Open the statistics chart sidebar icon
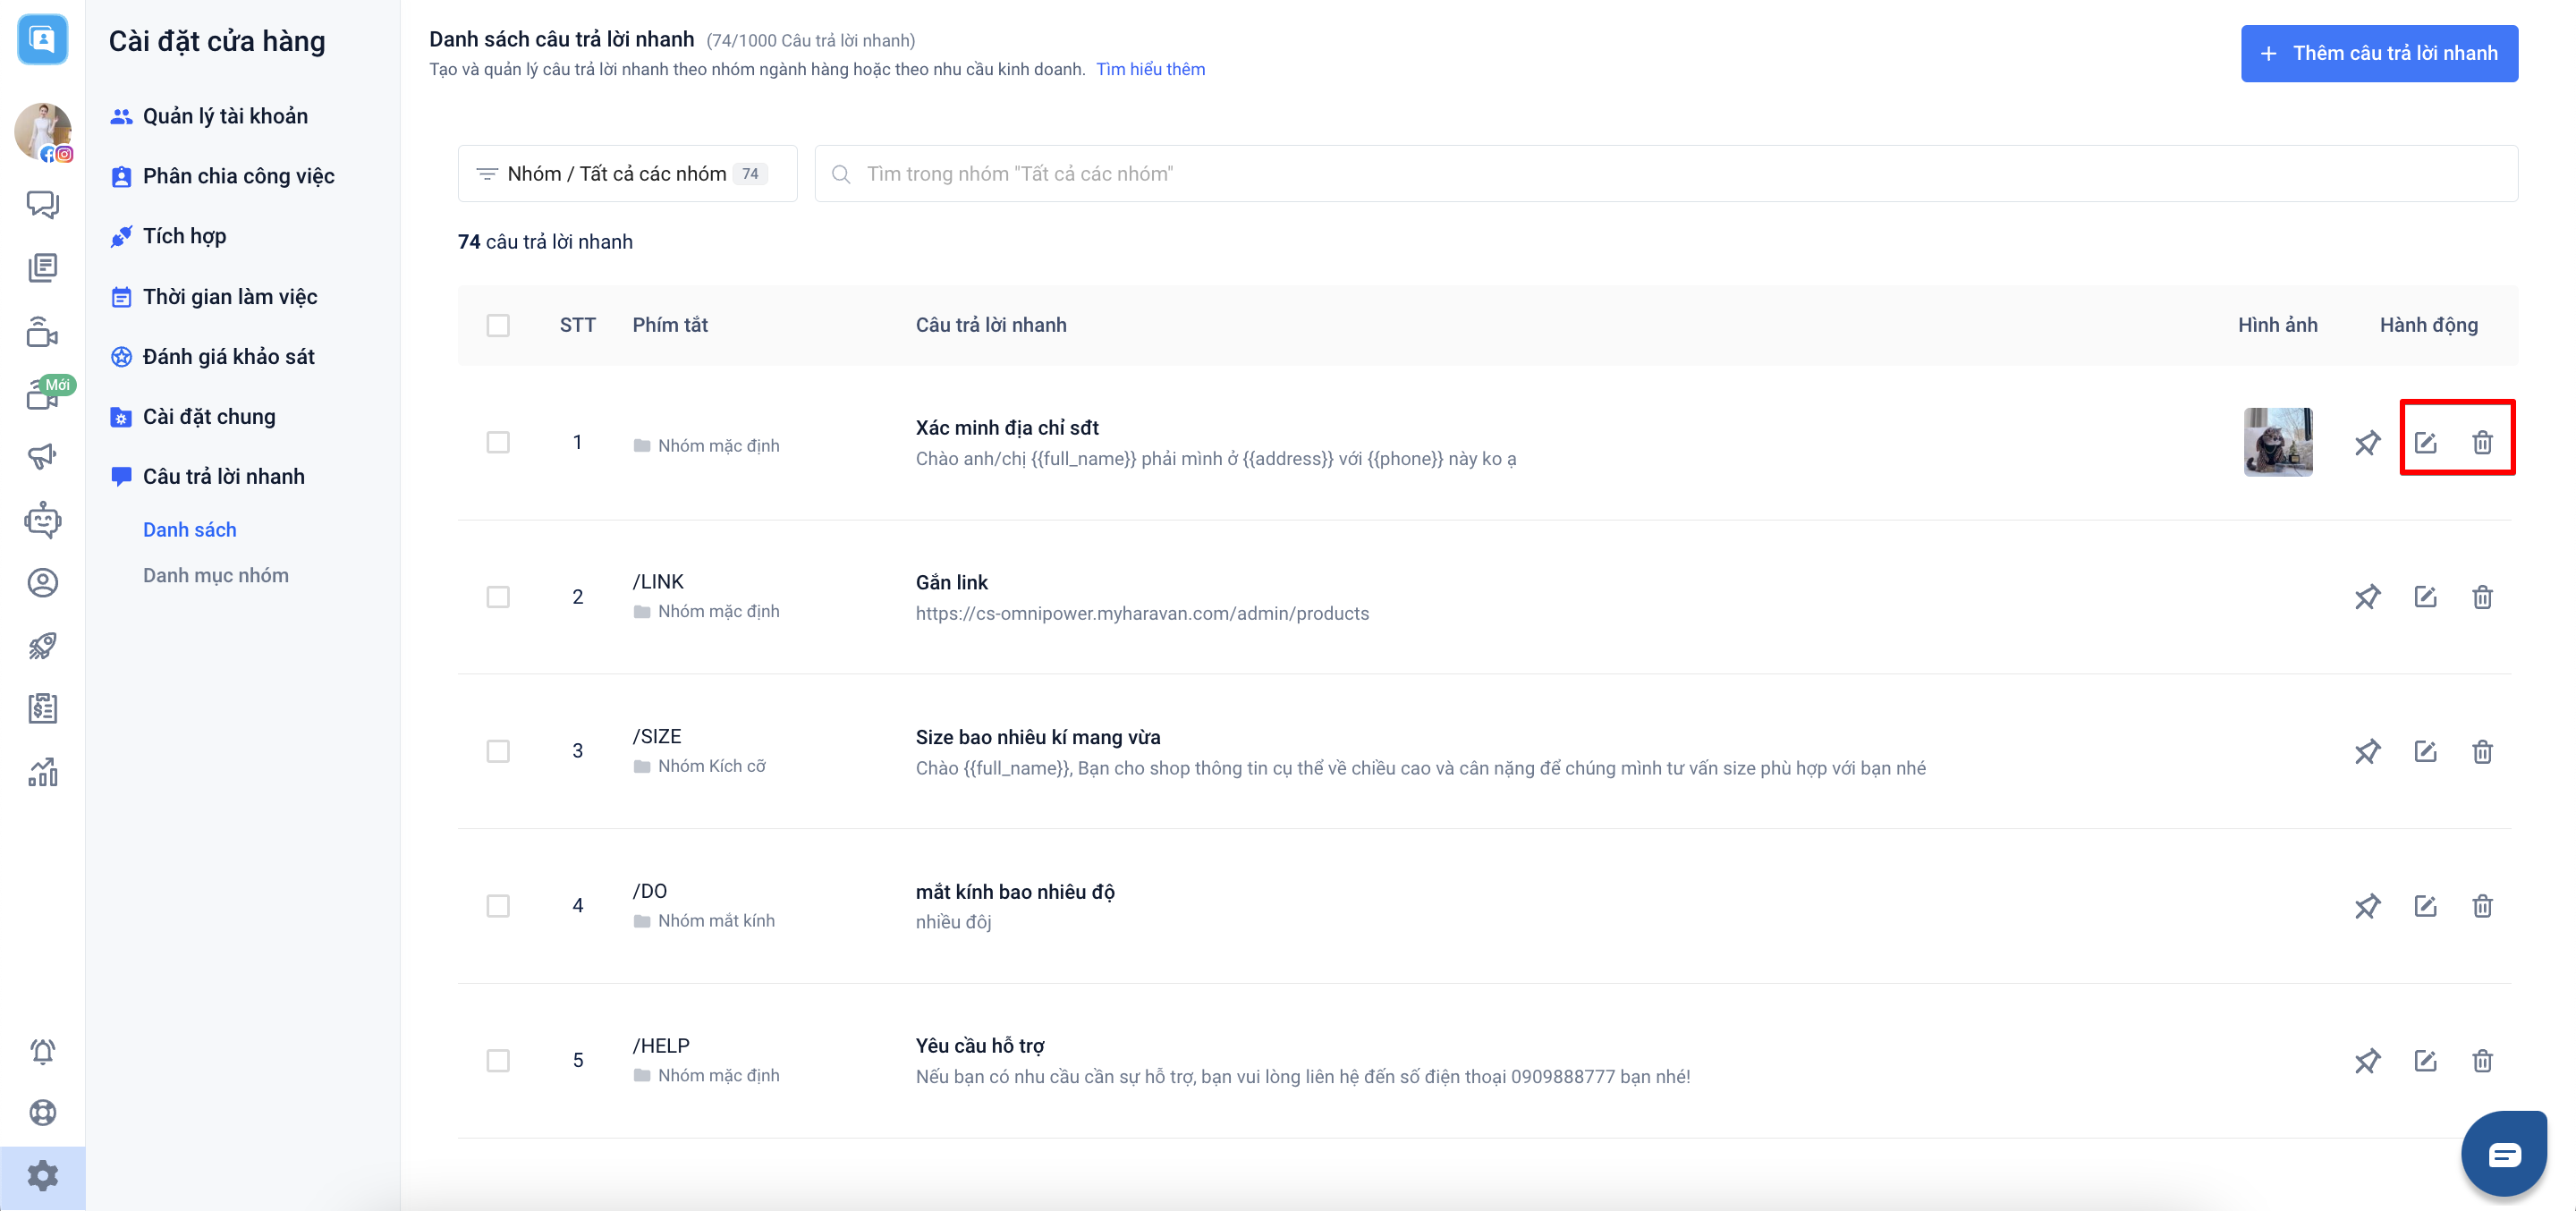Viewport: 2576px width, 1211px height. coord(42,771)
